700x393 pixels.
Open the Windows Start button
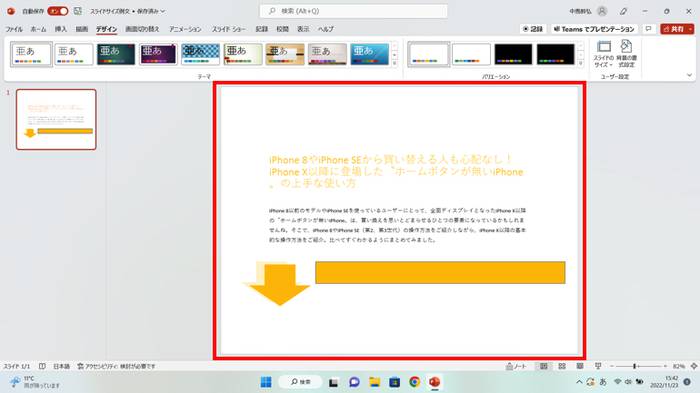266,382
